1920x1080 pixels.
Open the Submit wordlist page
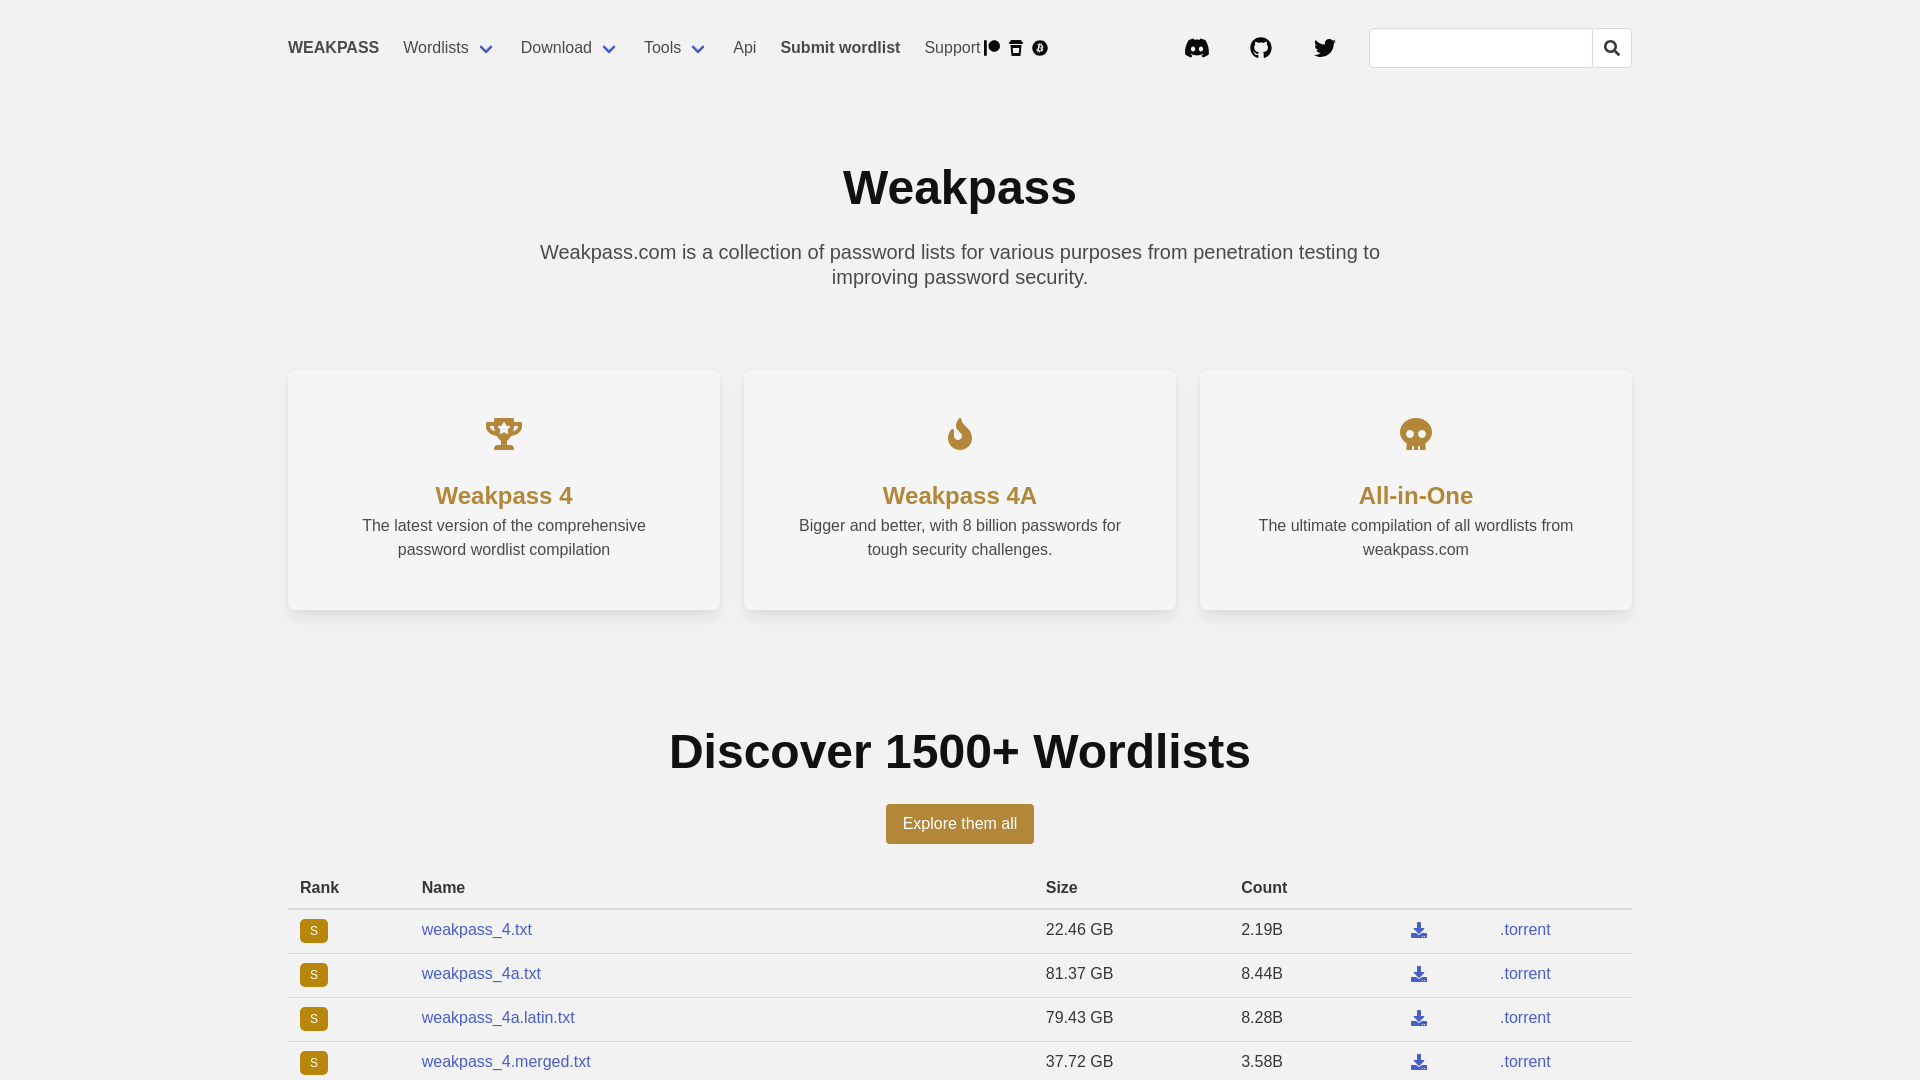tap(840, 48)
